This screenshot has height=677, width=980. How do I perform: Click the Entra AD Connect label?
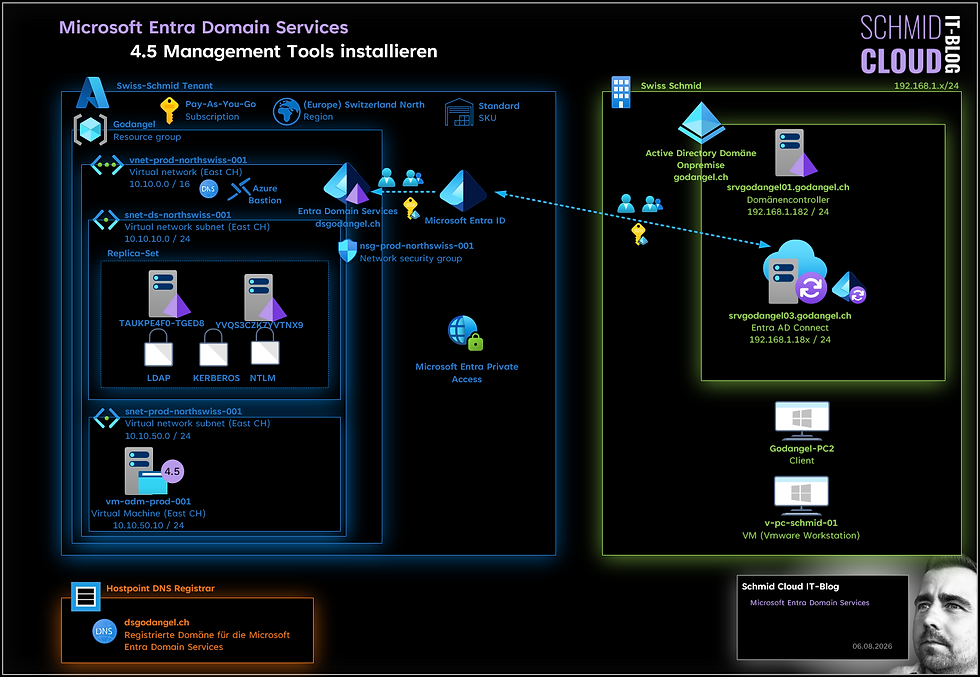(789, 328)
